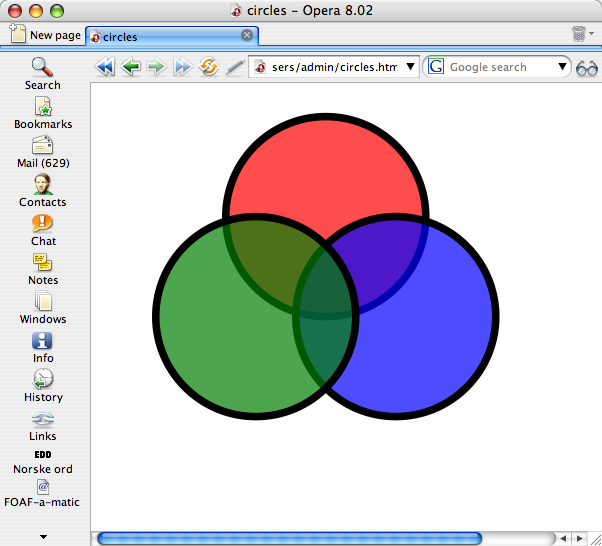This screenshot has height=546, width=602.
Task: Click the Rewind double-arrow button
Action: click(105, 67)
